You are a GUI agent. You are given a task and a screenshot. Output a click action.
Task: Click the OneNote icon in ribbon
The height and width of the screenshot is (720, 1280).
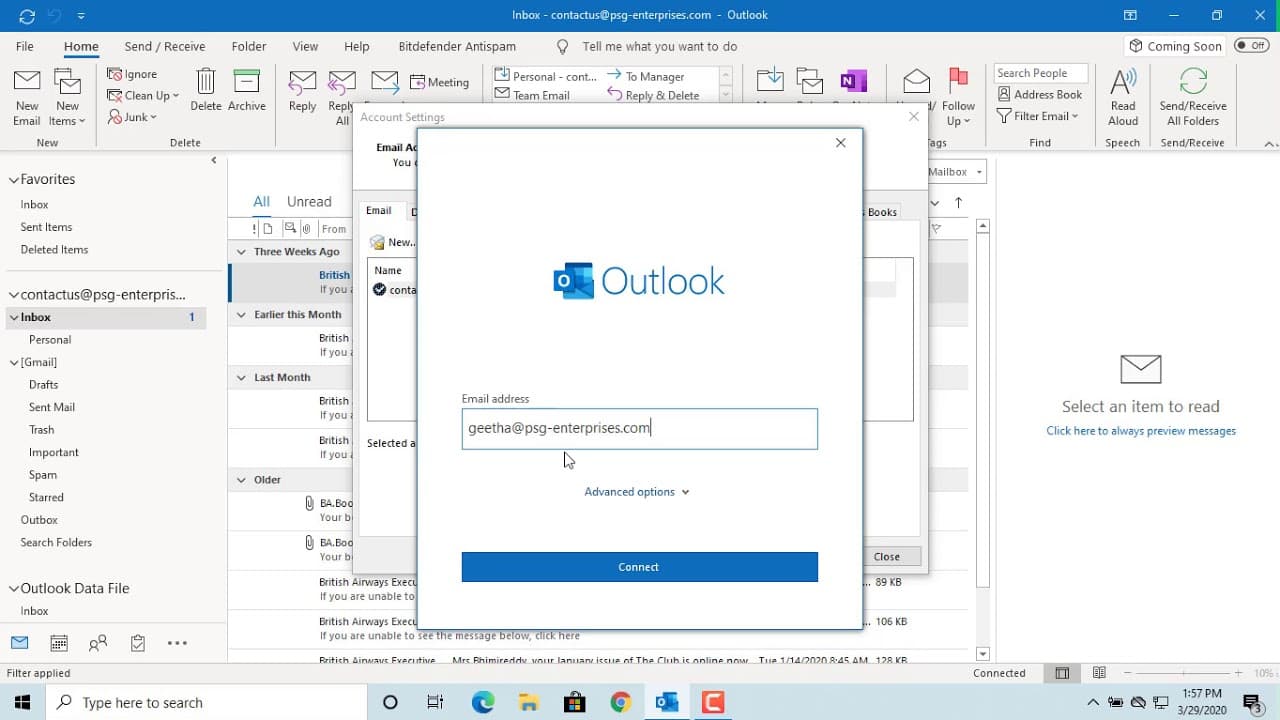tap(853, 82)
